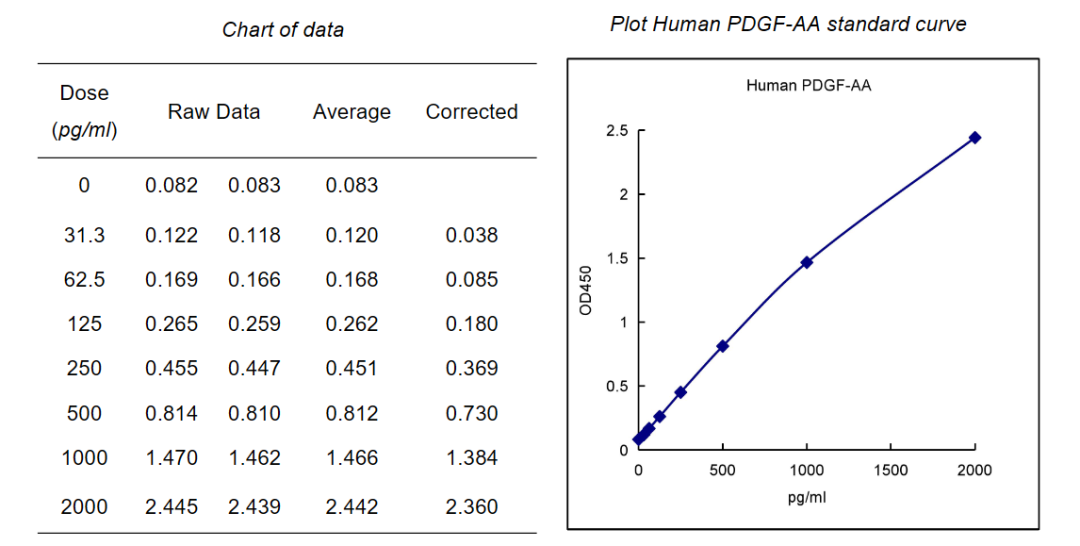1080x546 pixels.
Task: Click the 2000 pg/ml data point marker
Action: (975, 138)
